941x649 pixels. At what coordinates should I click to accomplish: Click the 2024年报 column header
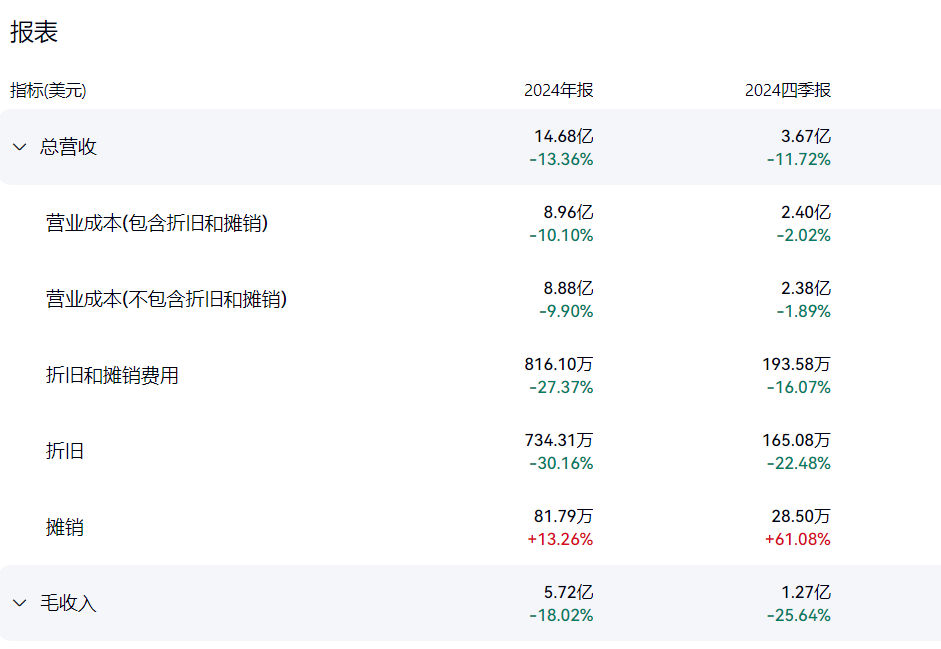click(558, 90)
